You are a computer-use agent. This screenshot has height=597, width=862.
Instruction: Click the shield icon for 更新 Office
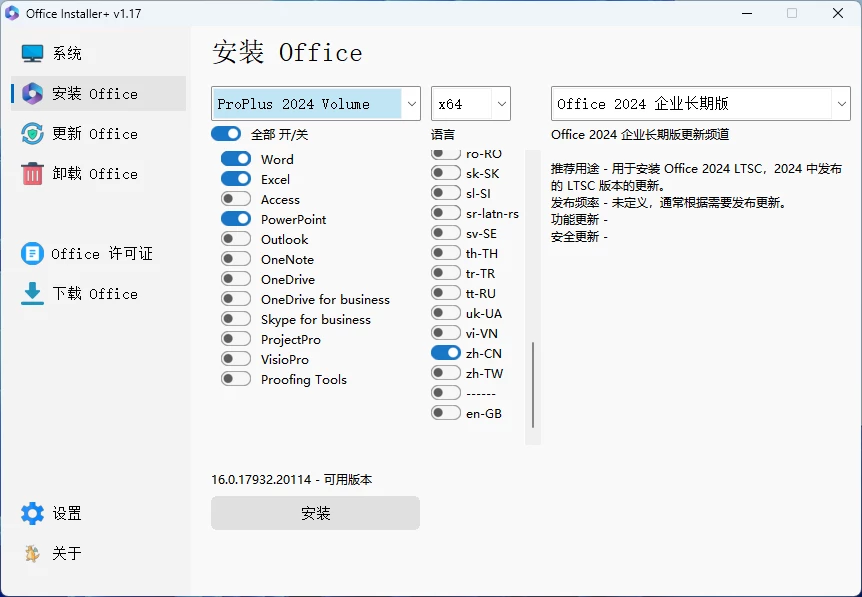tap(33, 134)
